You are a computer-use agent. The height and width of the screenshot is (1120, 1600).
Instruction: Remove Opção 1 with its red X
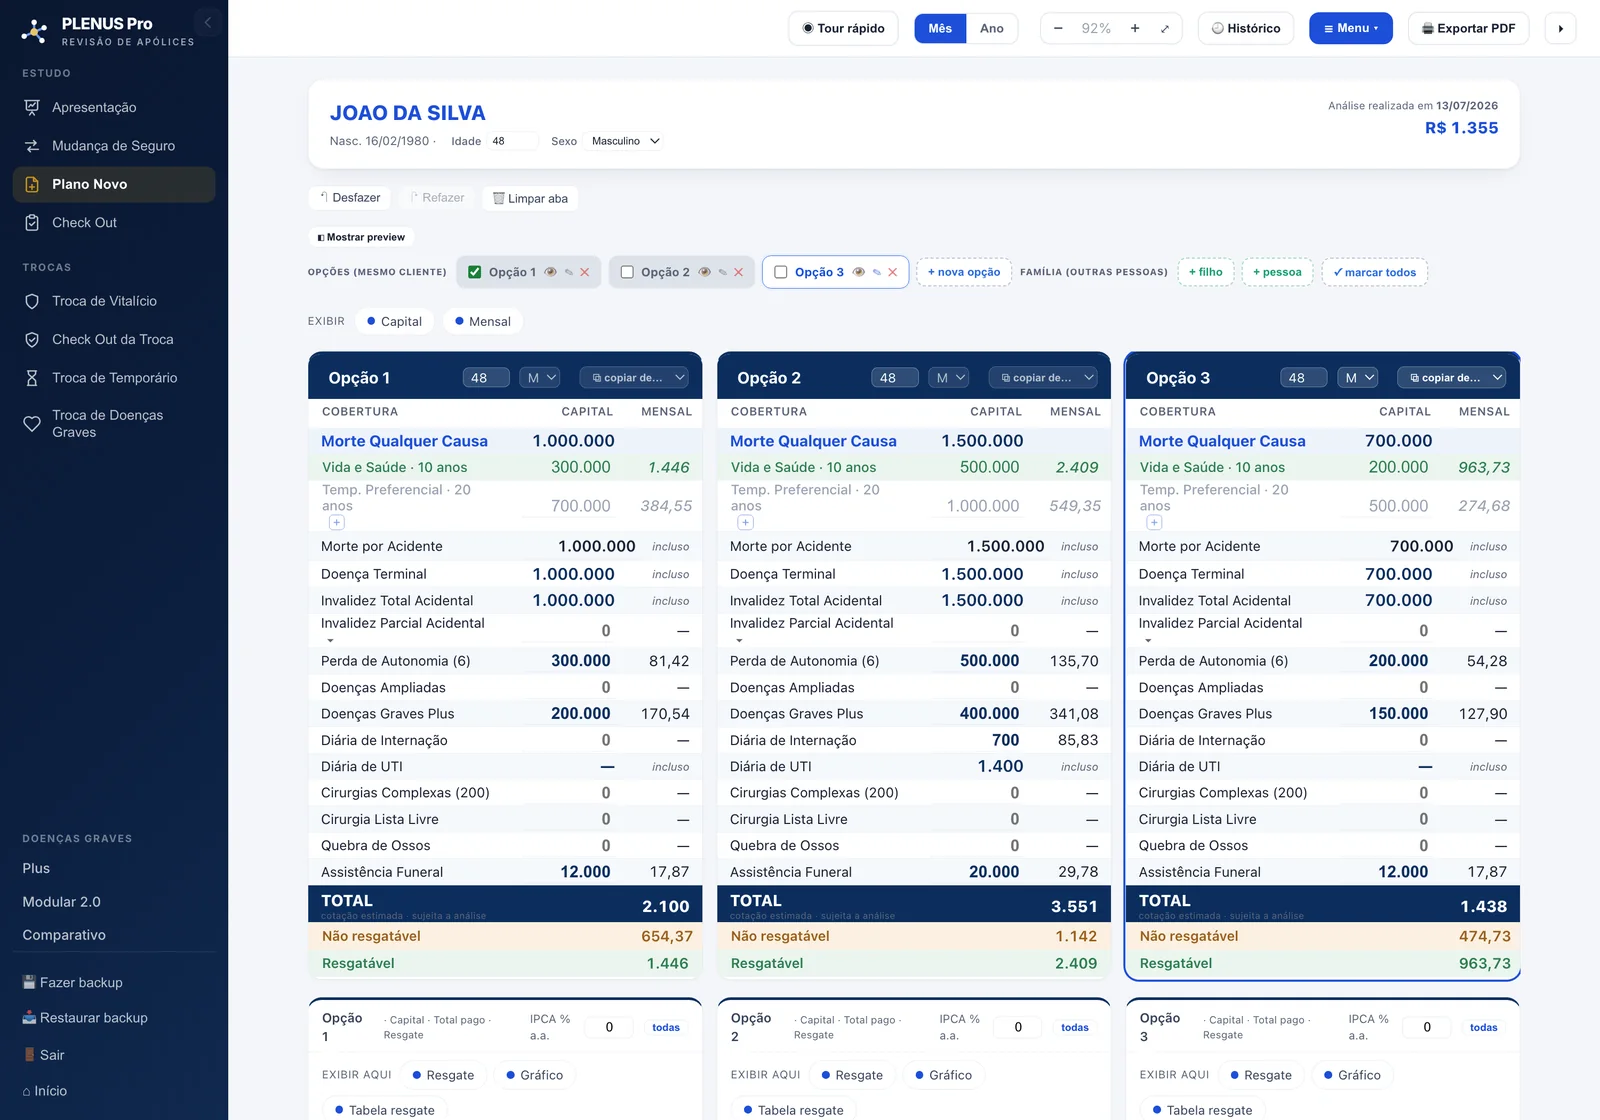[585, 272]
